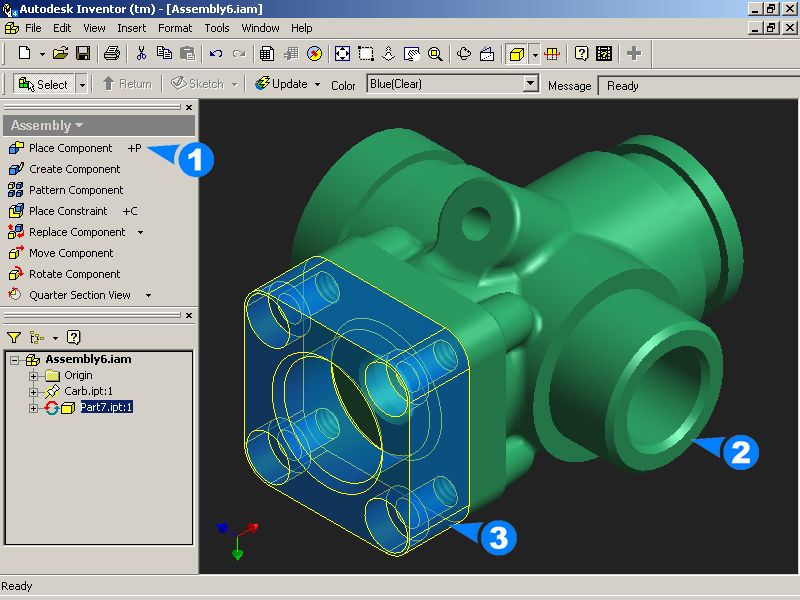
Task: Click the Pan hand icon
Action: (x=411, y=53)
